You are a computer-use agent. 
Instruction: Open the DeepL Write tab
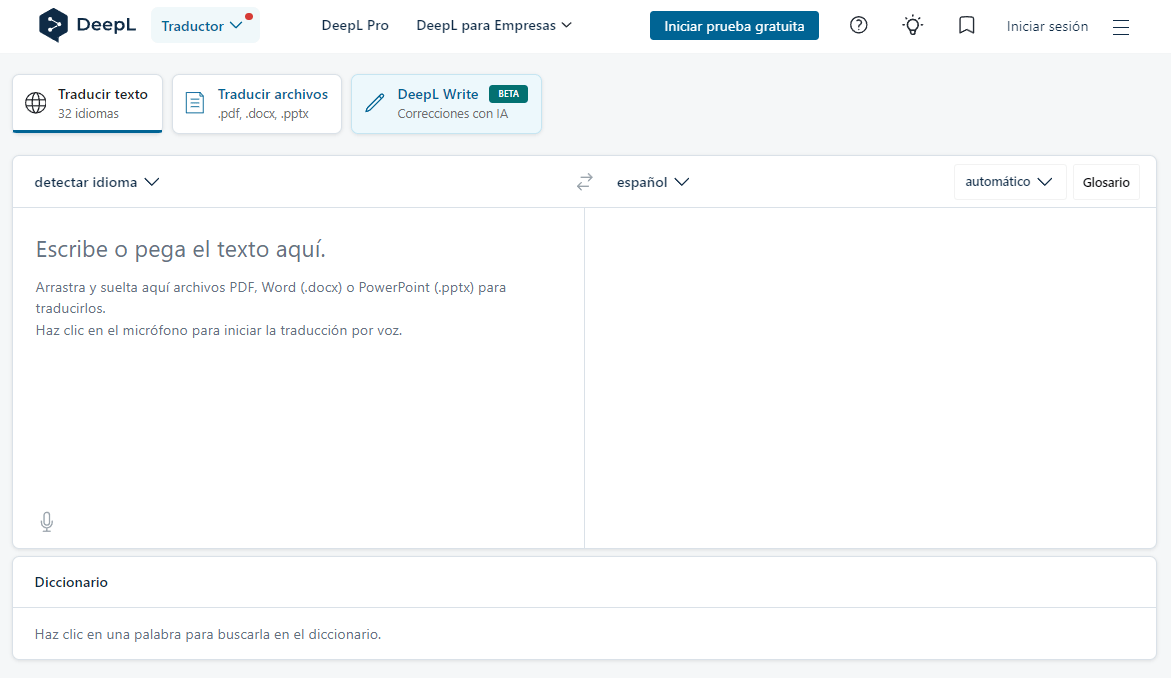coord(446,104)
